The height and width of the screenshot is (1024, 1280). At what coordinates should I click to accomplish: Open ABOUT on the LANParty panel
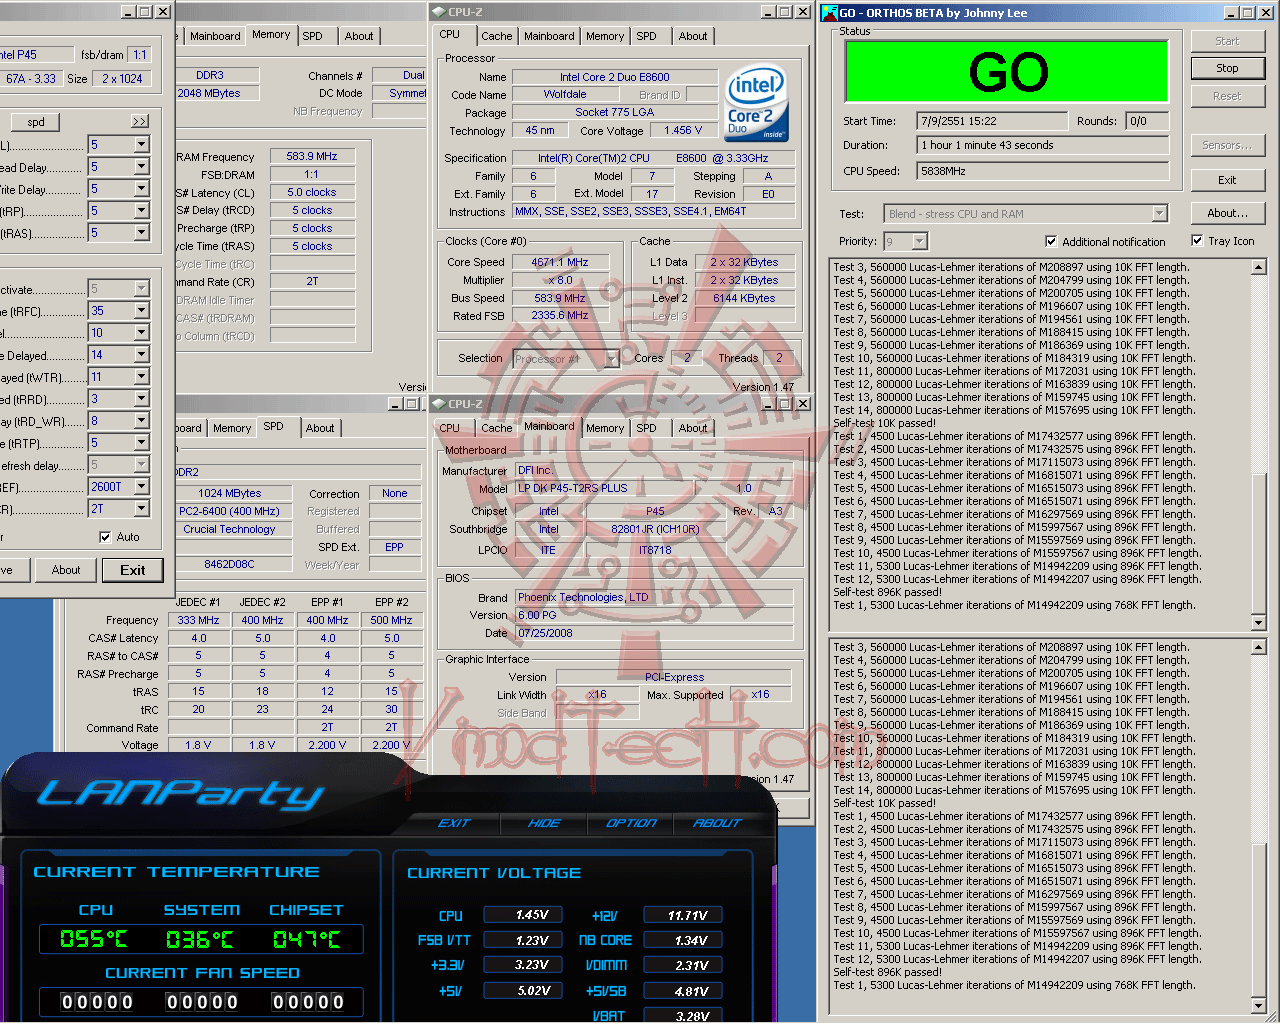tap(717, 823)
